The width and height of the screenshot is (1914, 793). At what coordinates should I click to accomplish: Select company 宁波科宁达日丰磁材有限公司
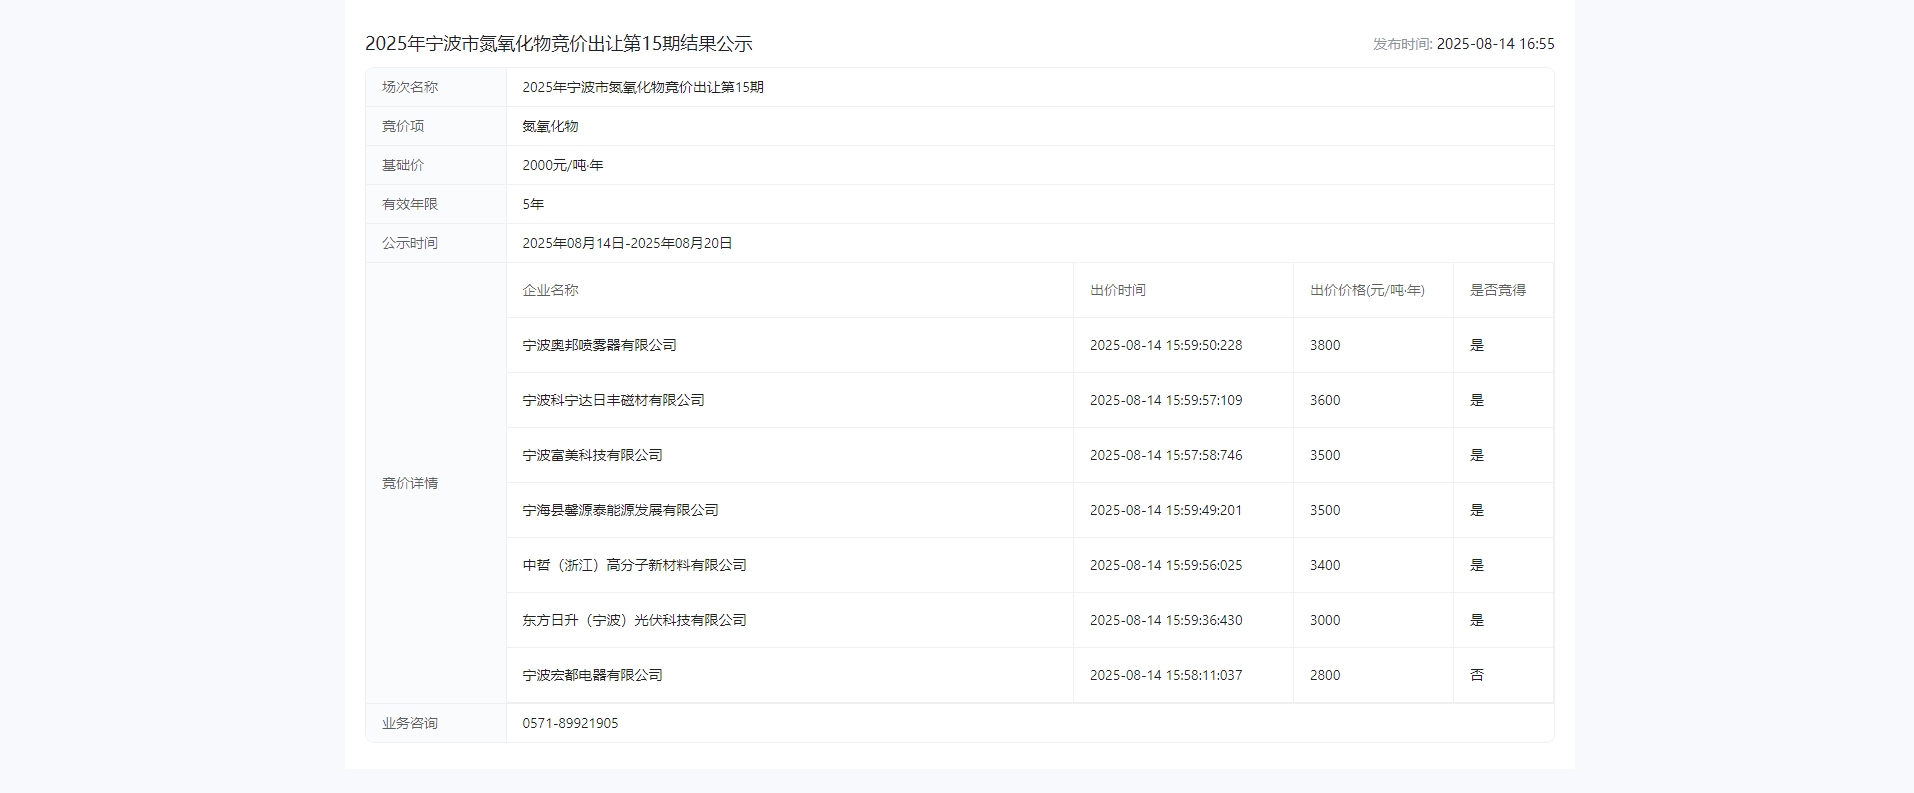[x=613, y=400]
